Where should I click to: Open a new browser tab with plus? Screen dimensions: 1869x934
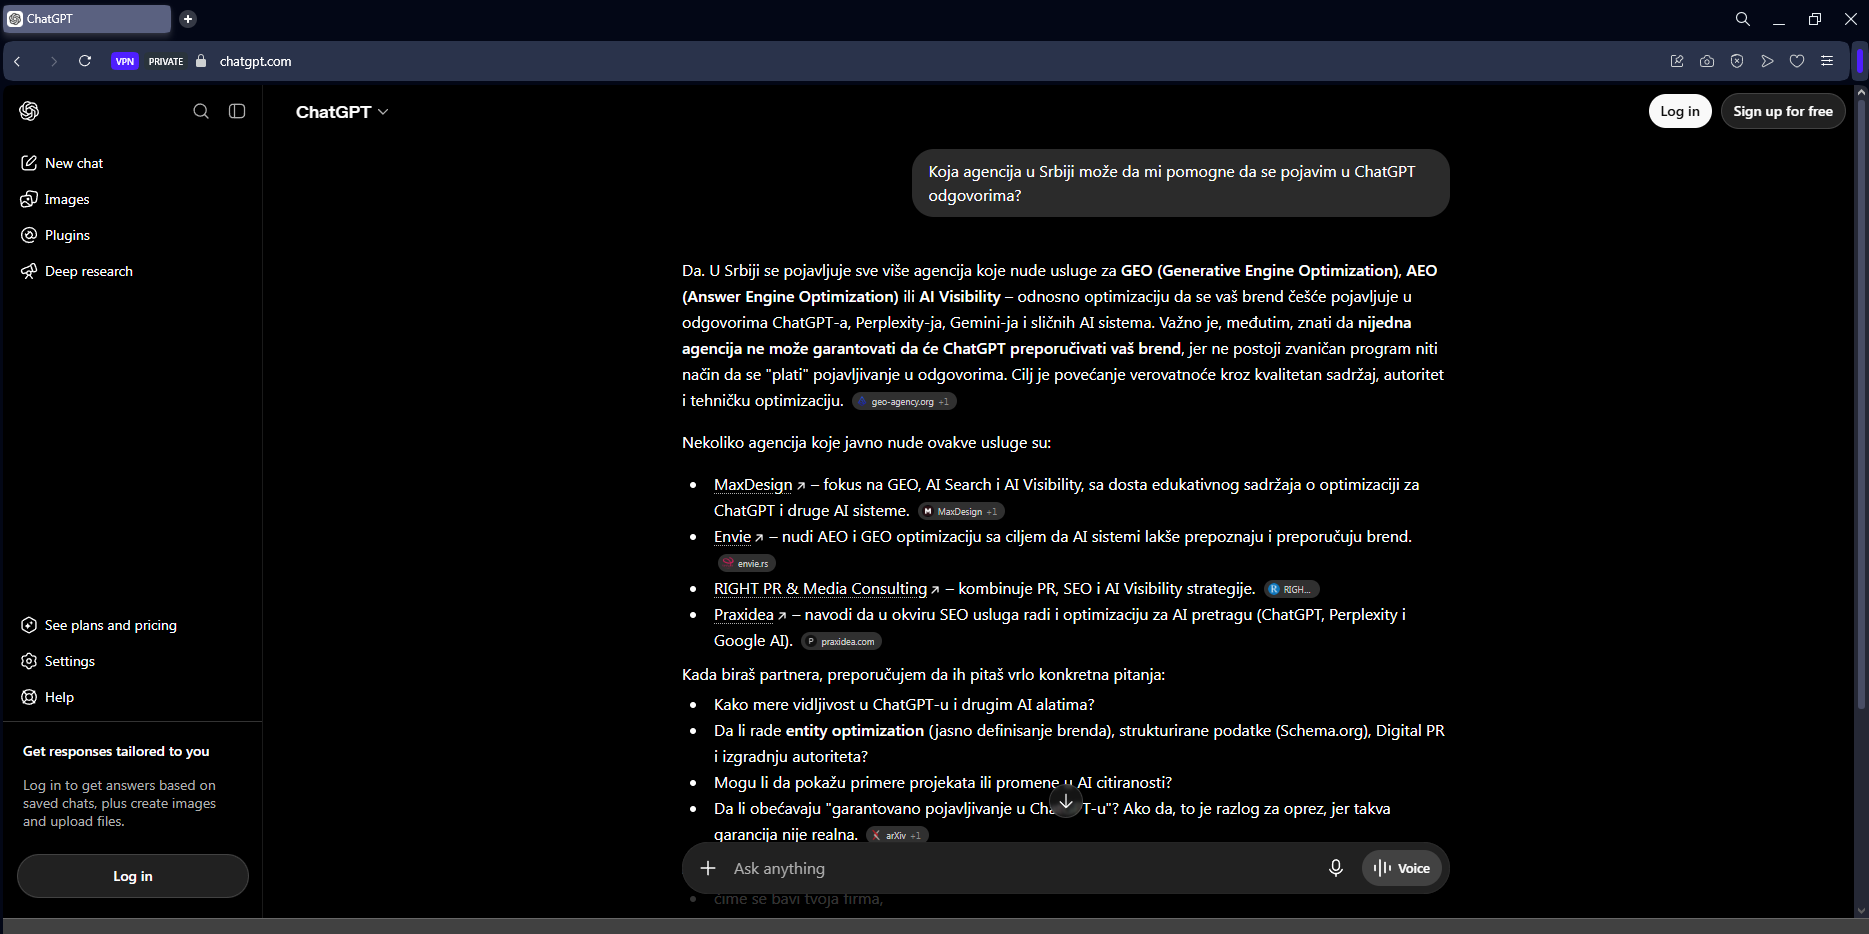[x=188, y=19]
